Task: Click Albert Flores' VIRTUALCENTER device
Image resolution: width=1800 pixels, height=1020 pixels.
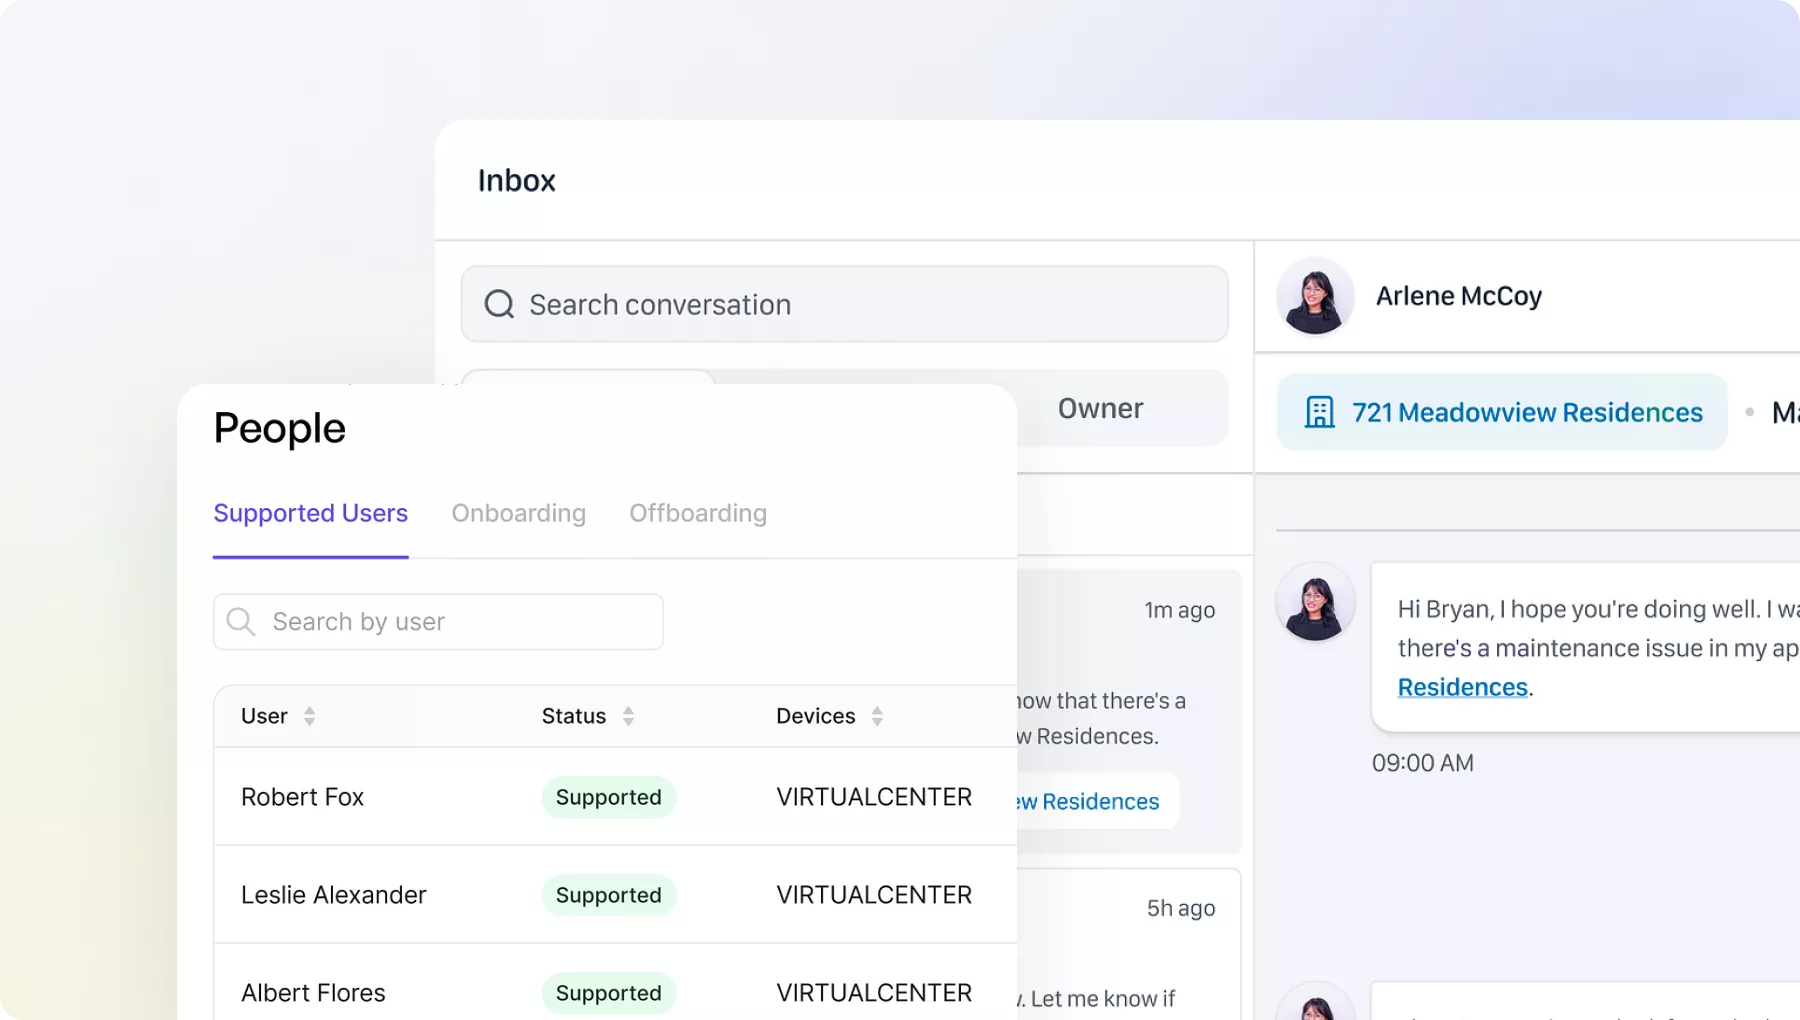Action: point(874,993)
